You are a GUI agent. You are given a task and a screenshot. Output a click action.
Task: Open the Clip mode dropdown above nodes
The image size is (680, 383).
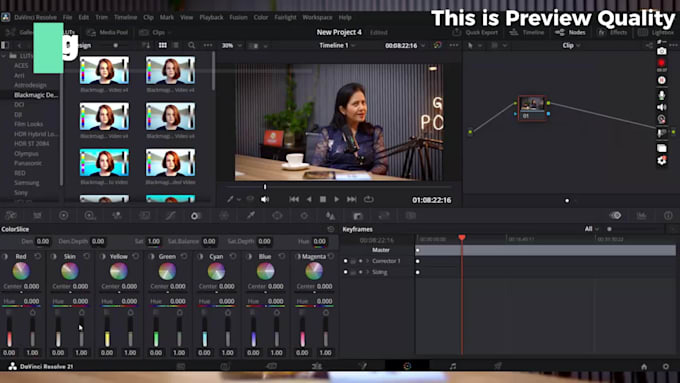(x=571, y=45)
